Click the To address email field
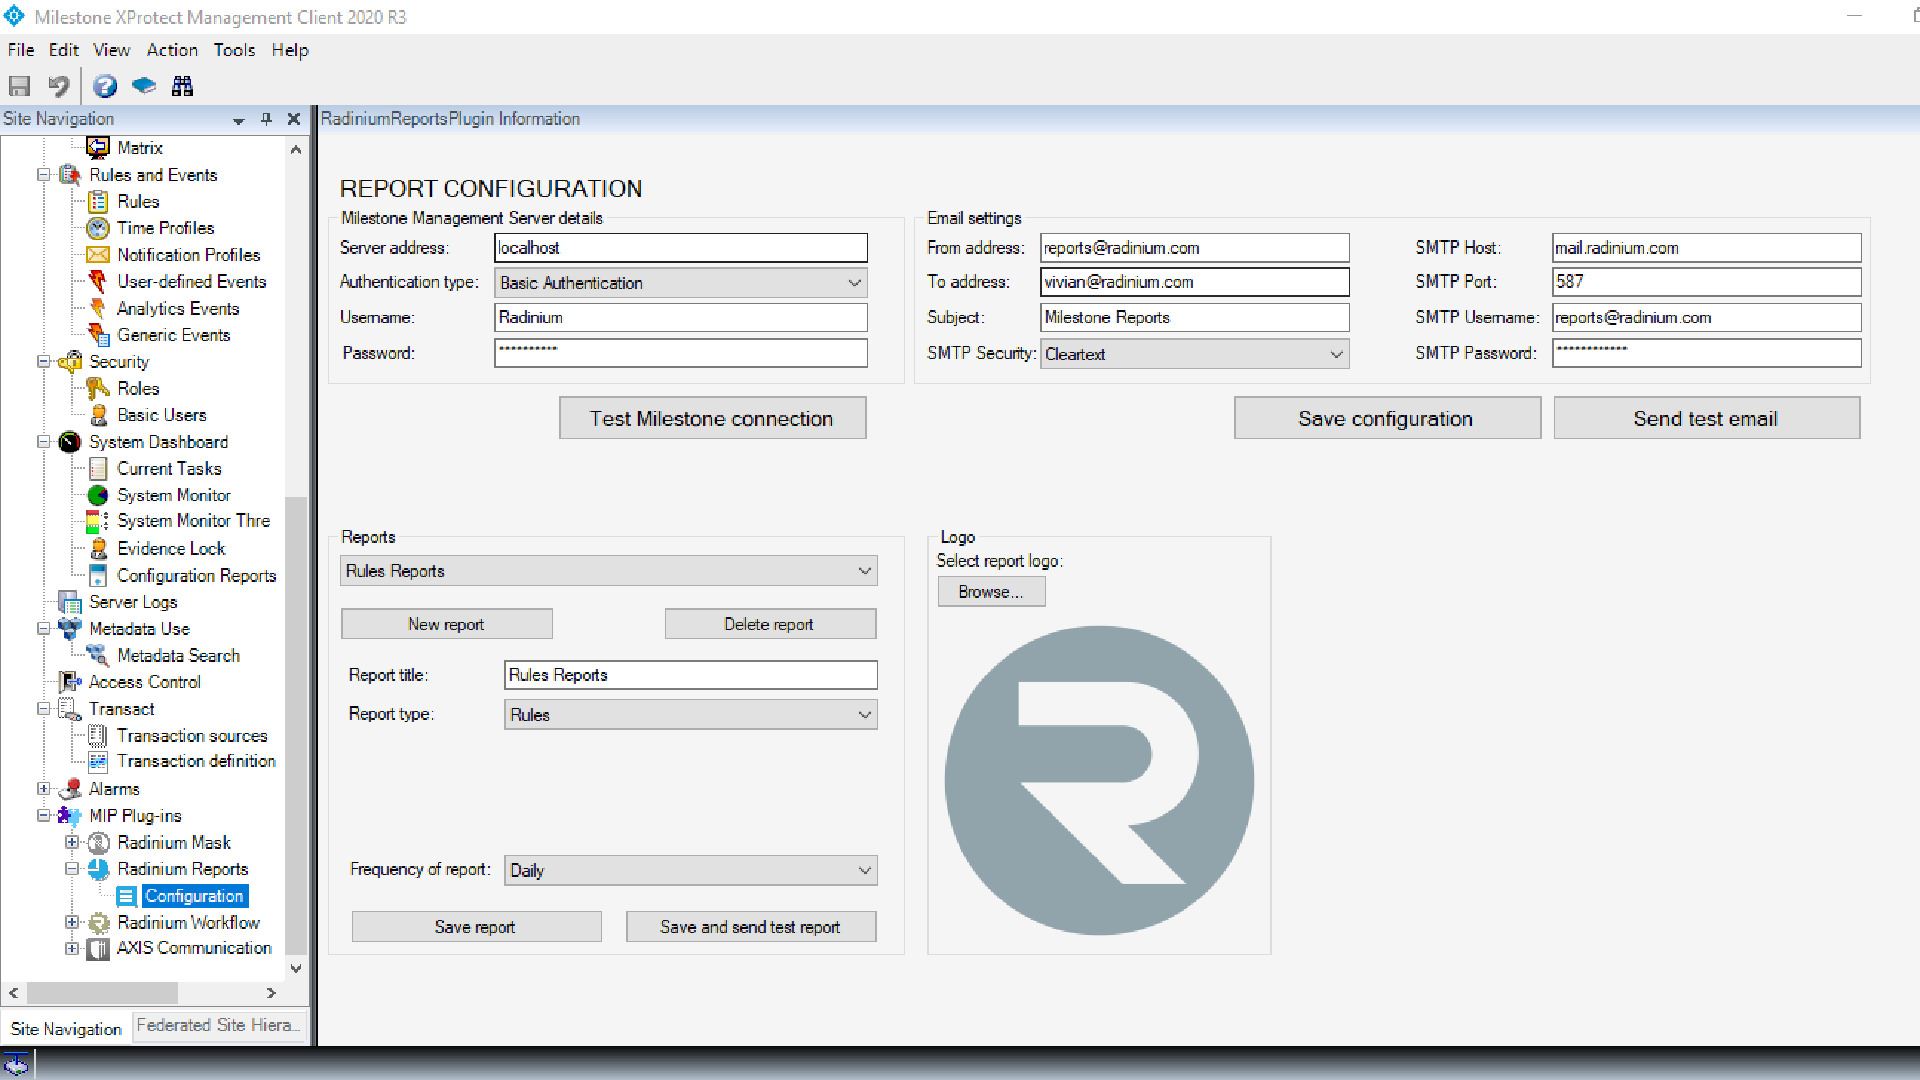The height and width of the screenshot is (1080, 1920). 1195,282
